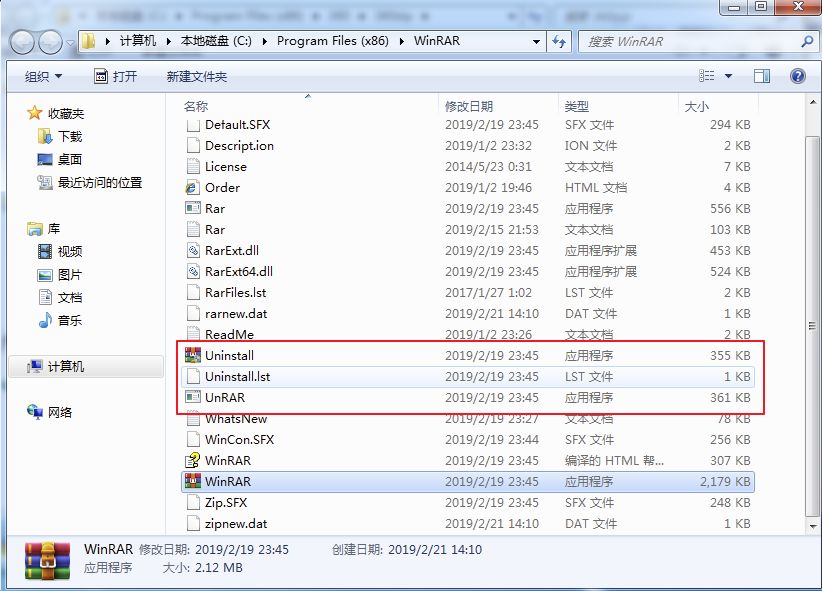Screen dimensions: 822x591
Task: Open the view options dropdown arrow
Action: coord(728,77)
